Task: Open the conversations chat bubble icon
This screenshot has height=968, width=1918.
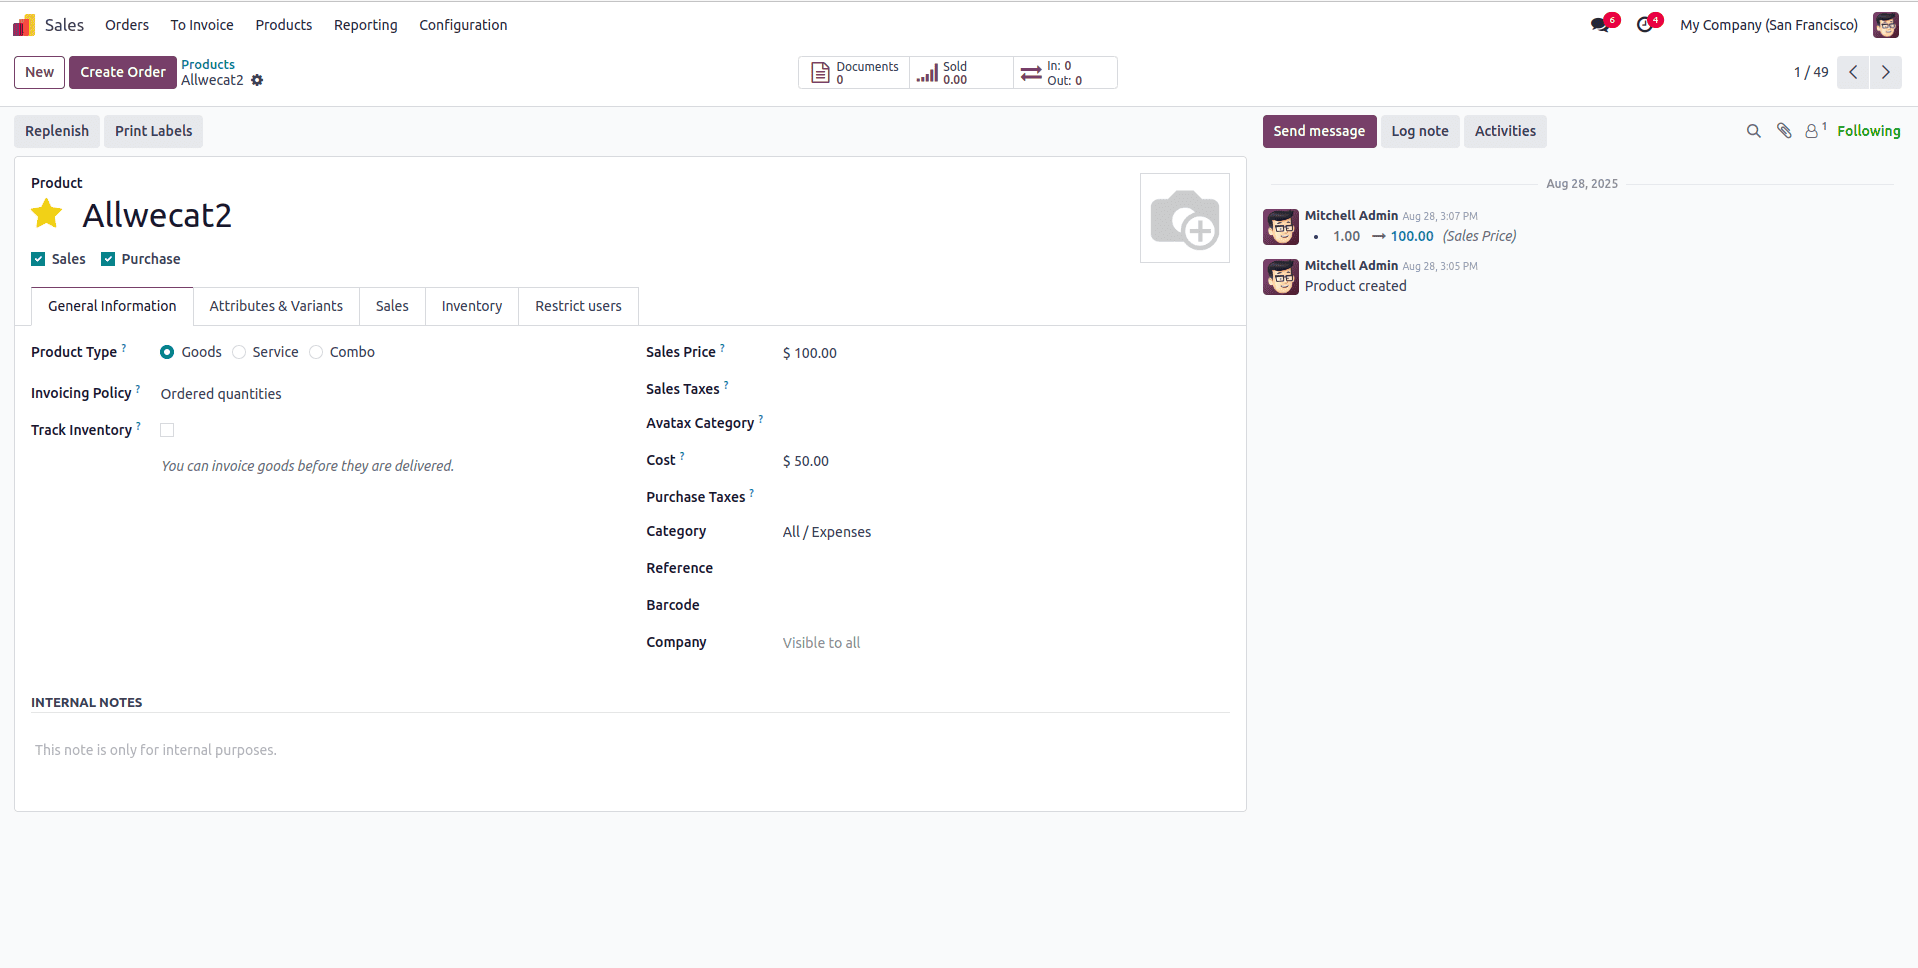Action: click(1601, 25)
